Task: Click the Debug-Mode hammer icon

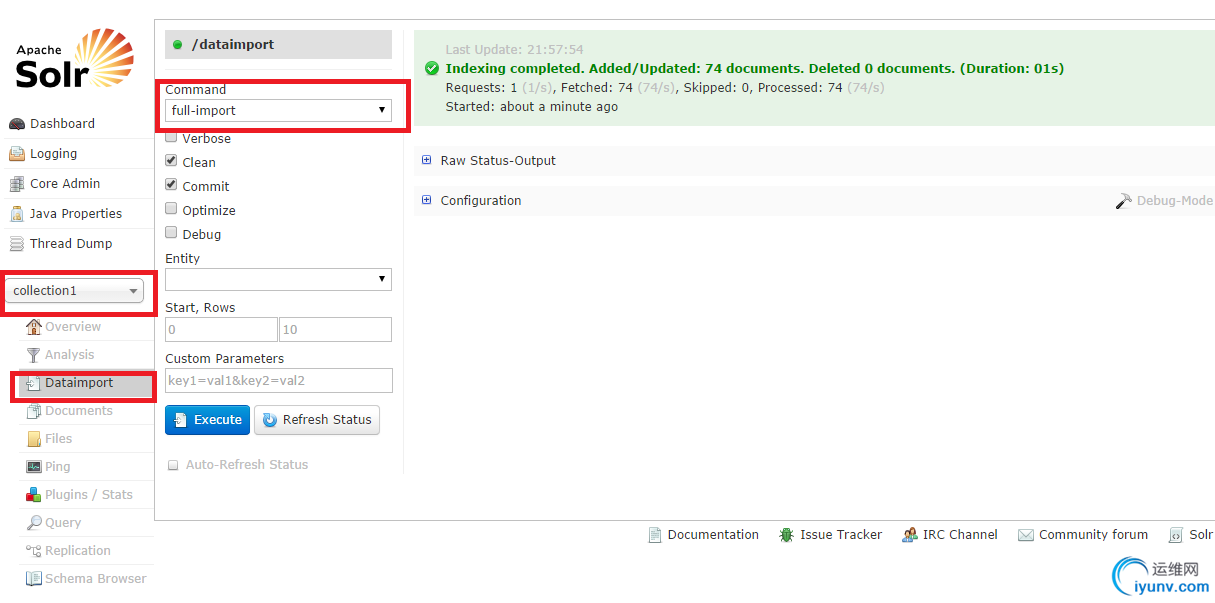Action: click(x=1124, y=201)
